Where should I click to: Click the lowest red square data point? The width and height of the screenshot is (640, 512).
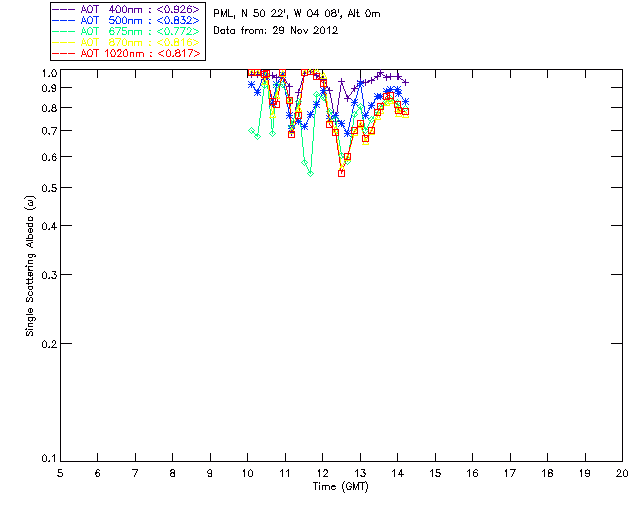[341, 173]
